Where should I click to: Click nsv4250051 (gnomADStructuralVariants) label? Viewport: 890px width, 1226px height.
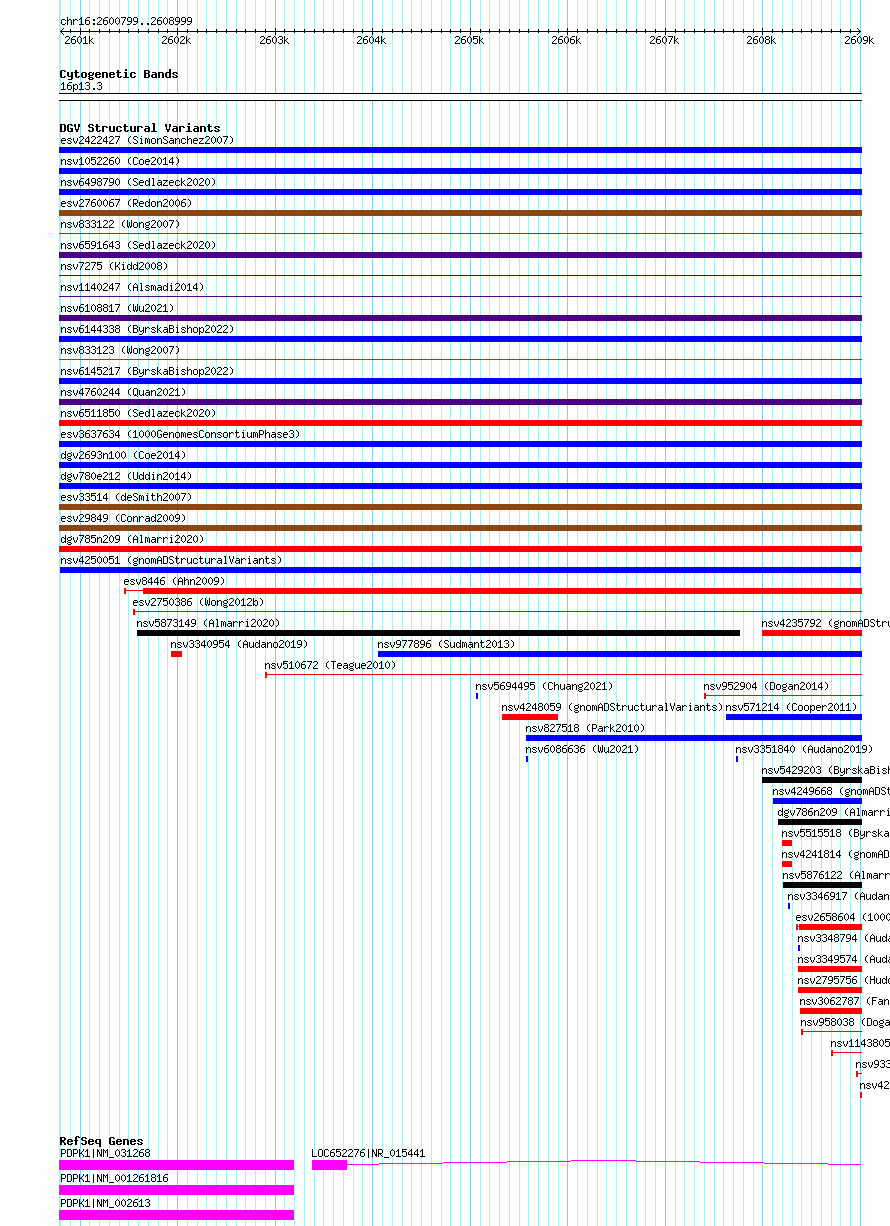171,560
